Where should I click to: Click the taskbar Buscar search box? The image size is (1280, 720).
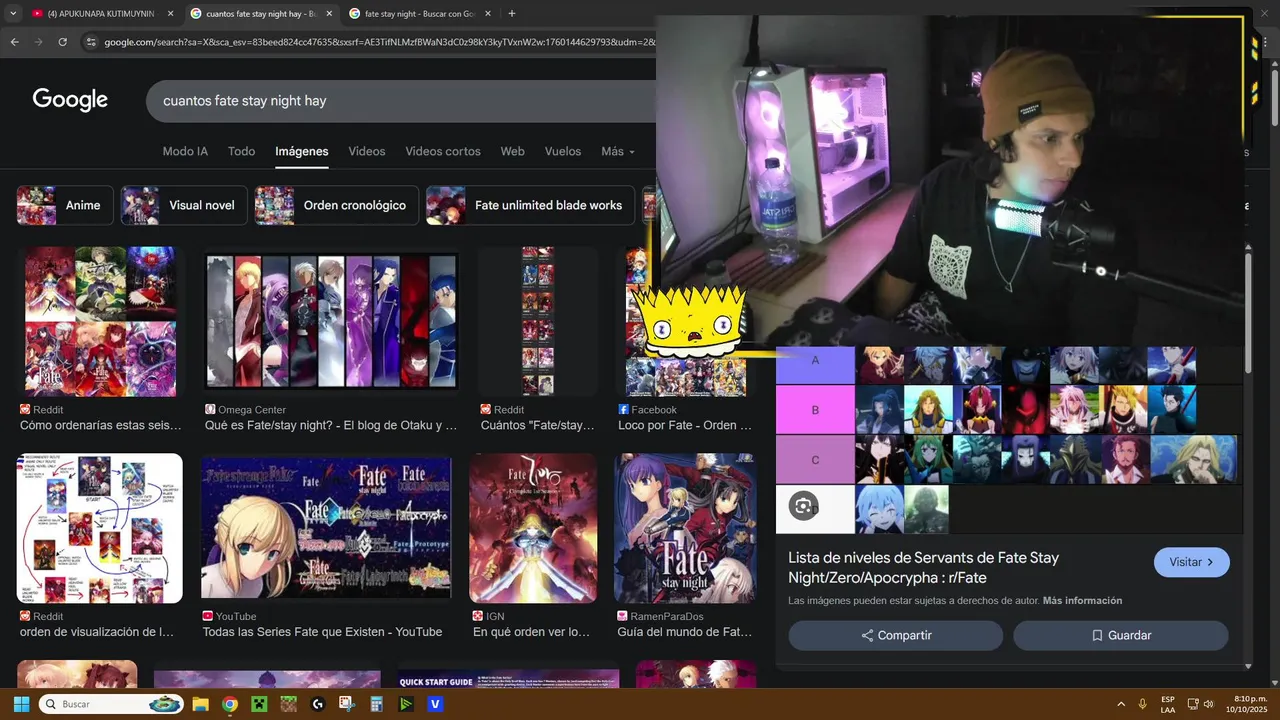pos(112,704)
